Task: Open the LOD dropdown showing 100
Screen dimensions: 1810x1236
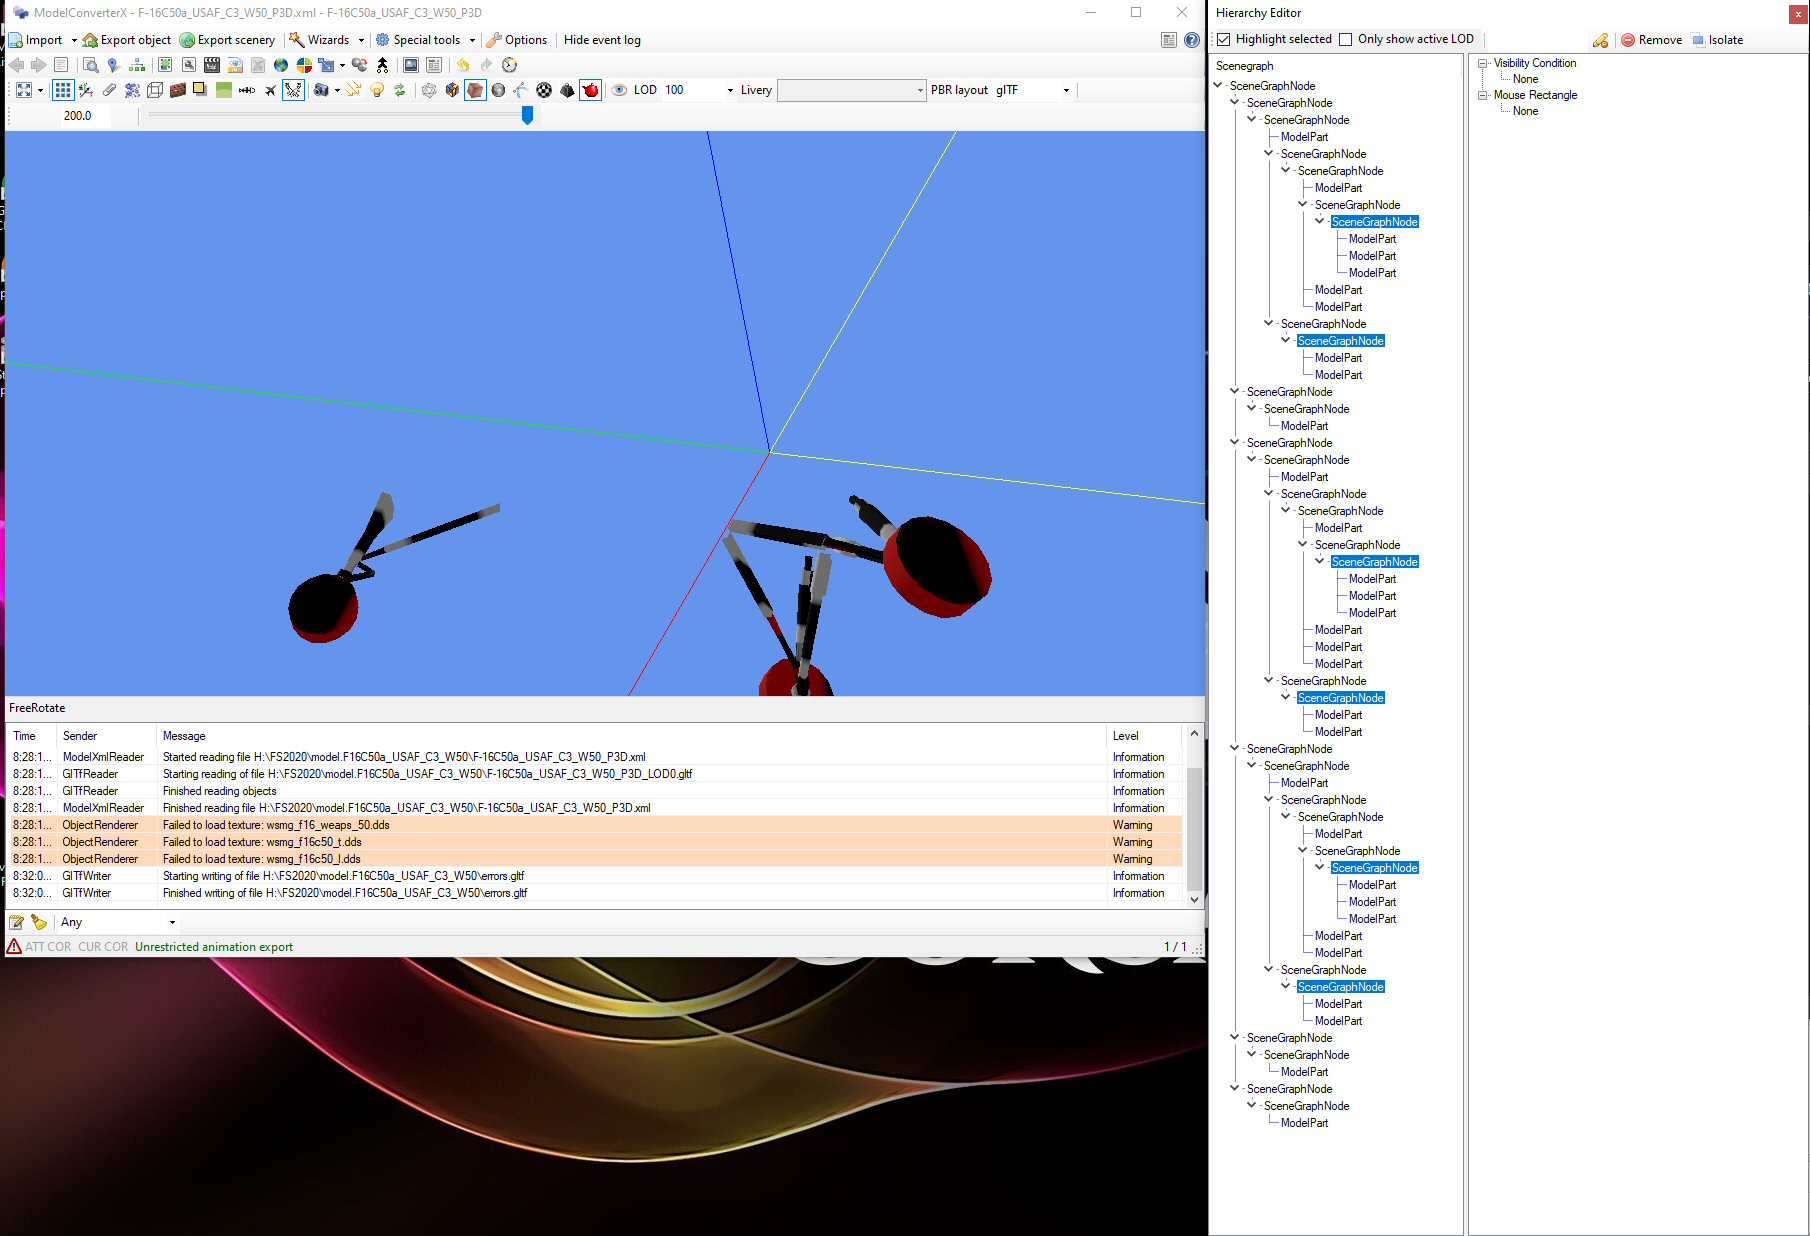Action: coord(729,90)
